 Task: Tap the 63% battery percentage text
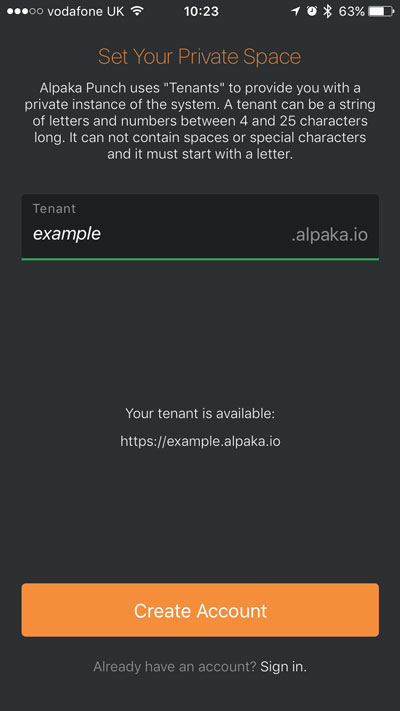pyautogui.click(x=351, y=11)
